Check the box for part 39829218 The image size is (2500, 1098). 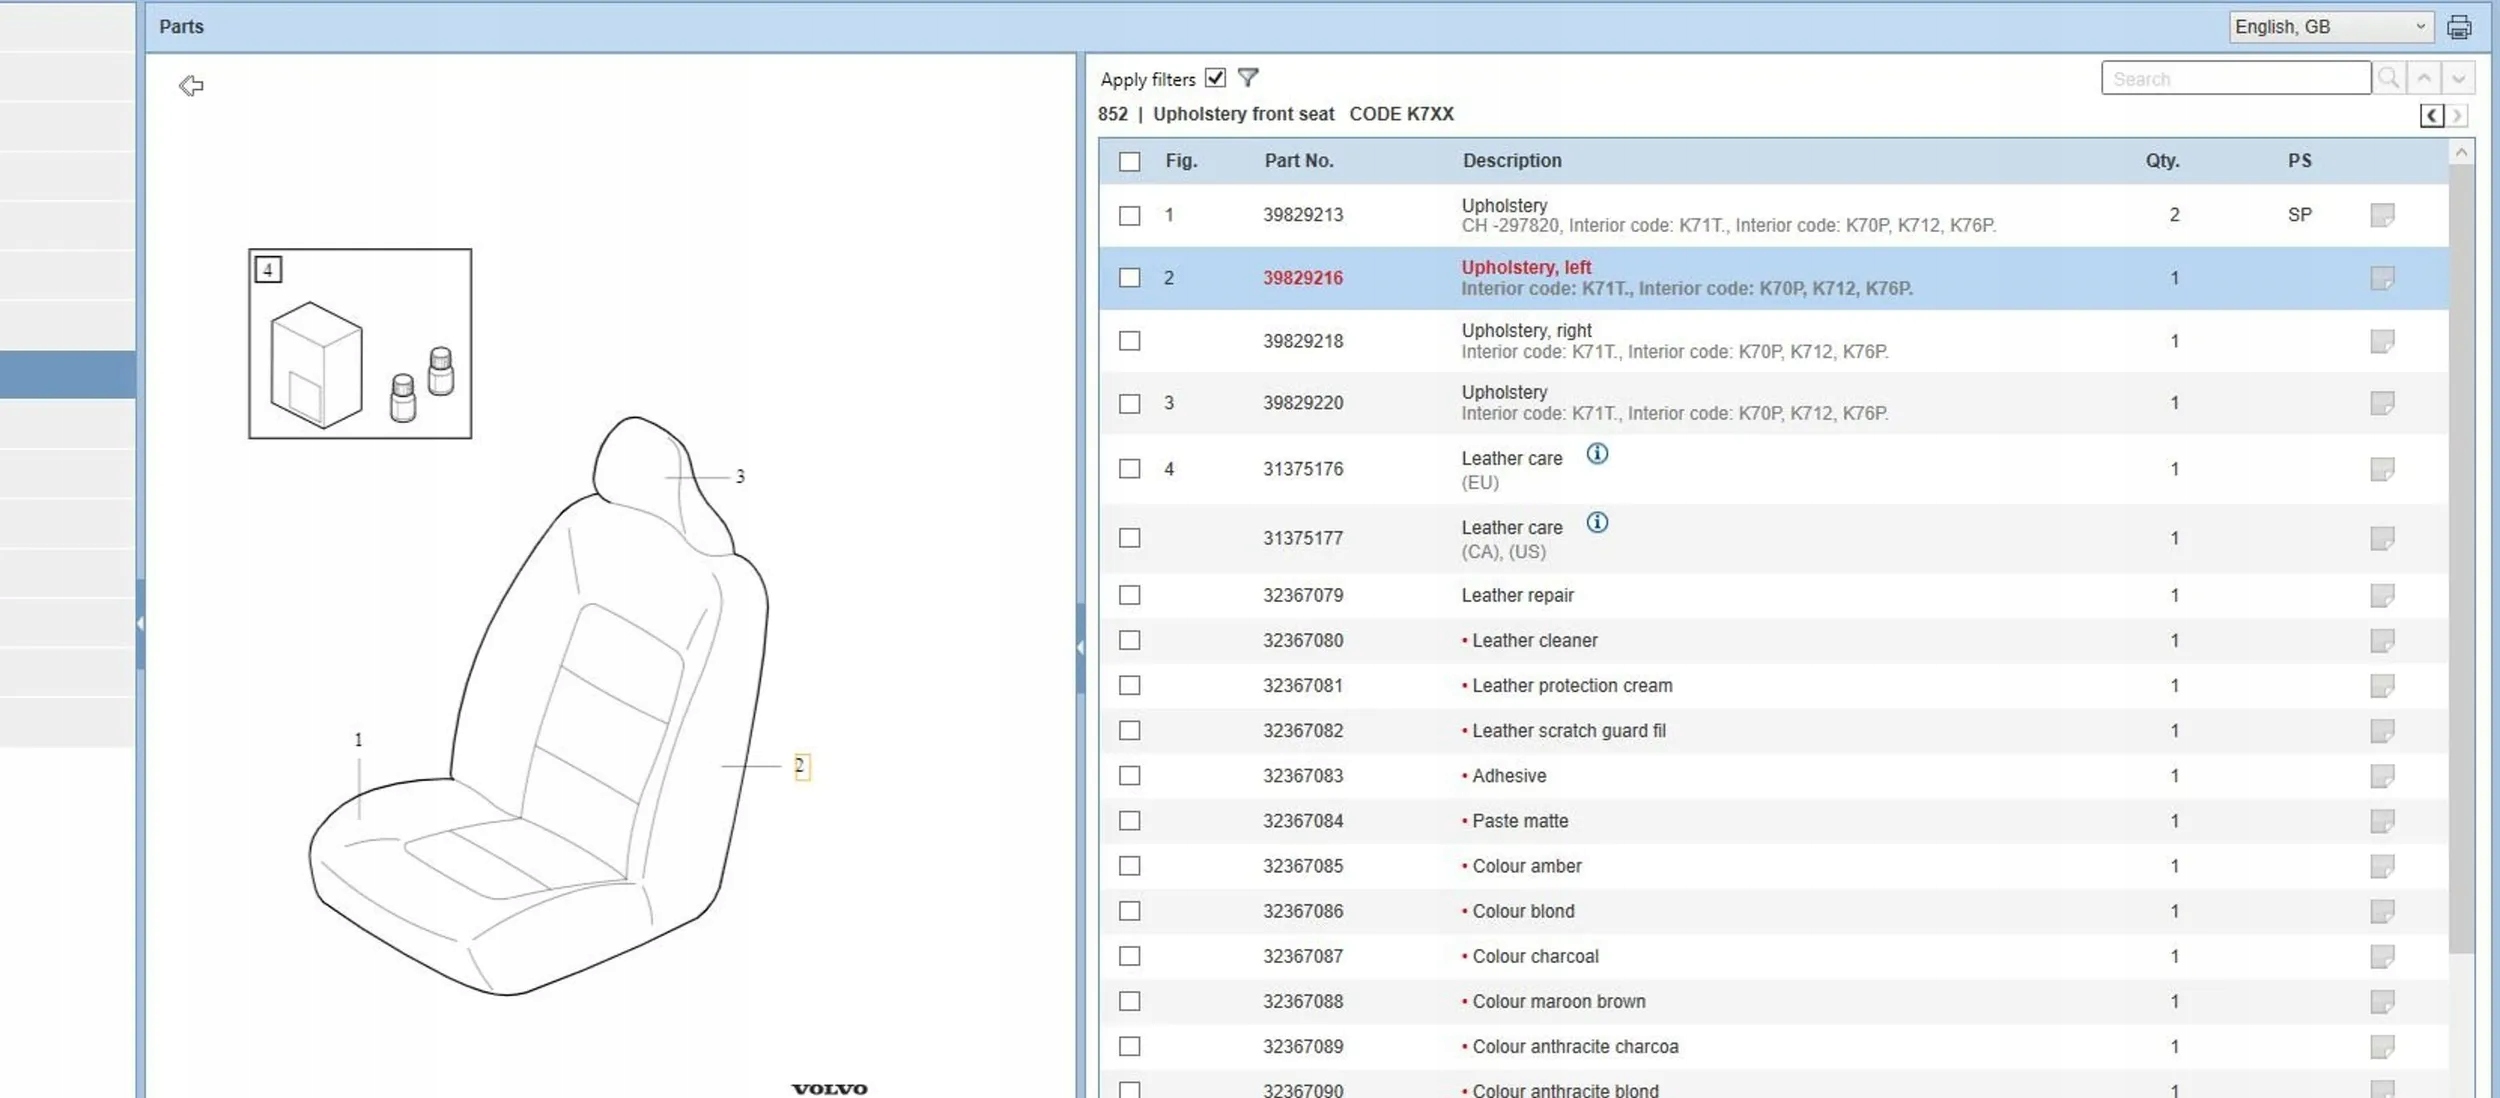[x=1130, y=341]
